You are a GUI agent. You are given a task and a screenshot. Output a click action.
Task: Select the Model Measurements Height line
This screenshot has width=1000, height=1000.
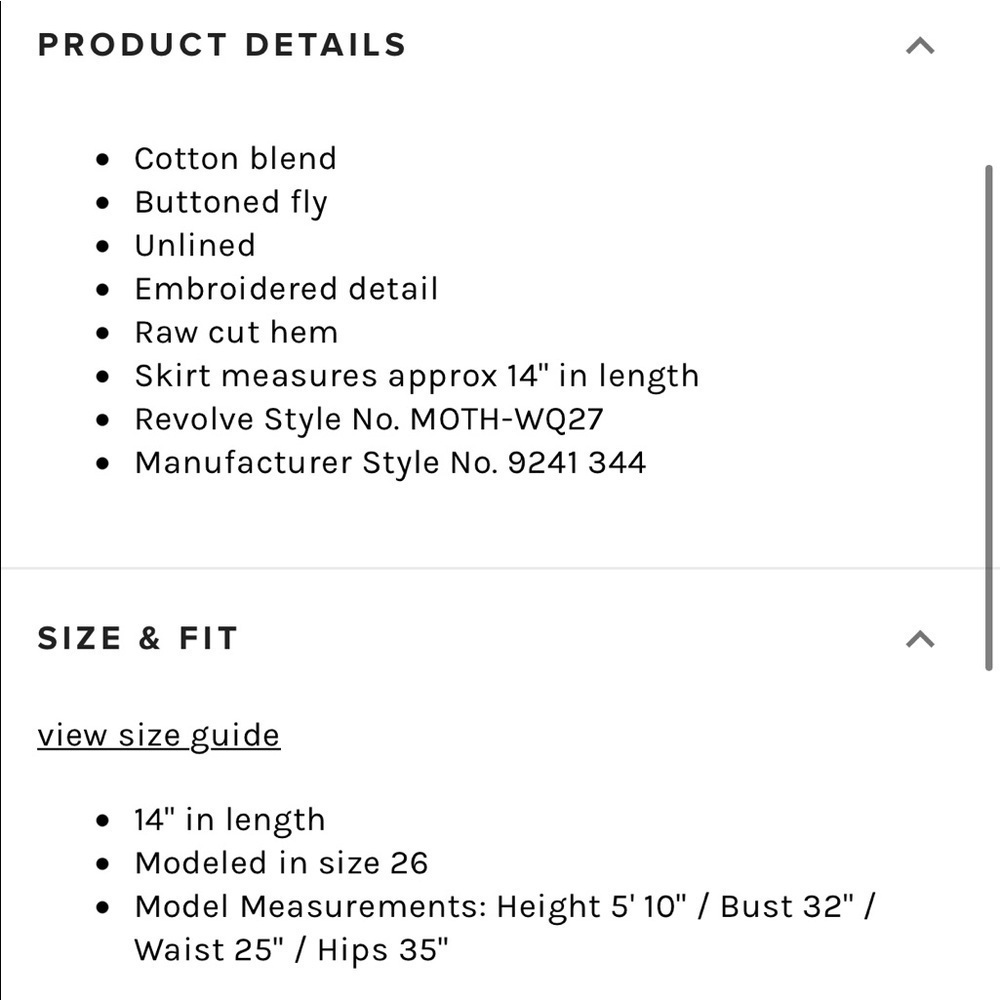pyautogui.click(x=505, y=907)
